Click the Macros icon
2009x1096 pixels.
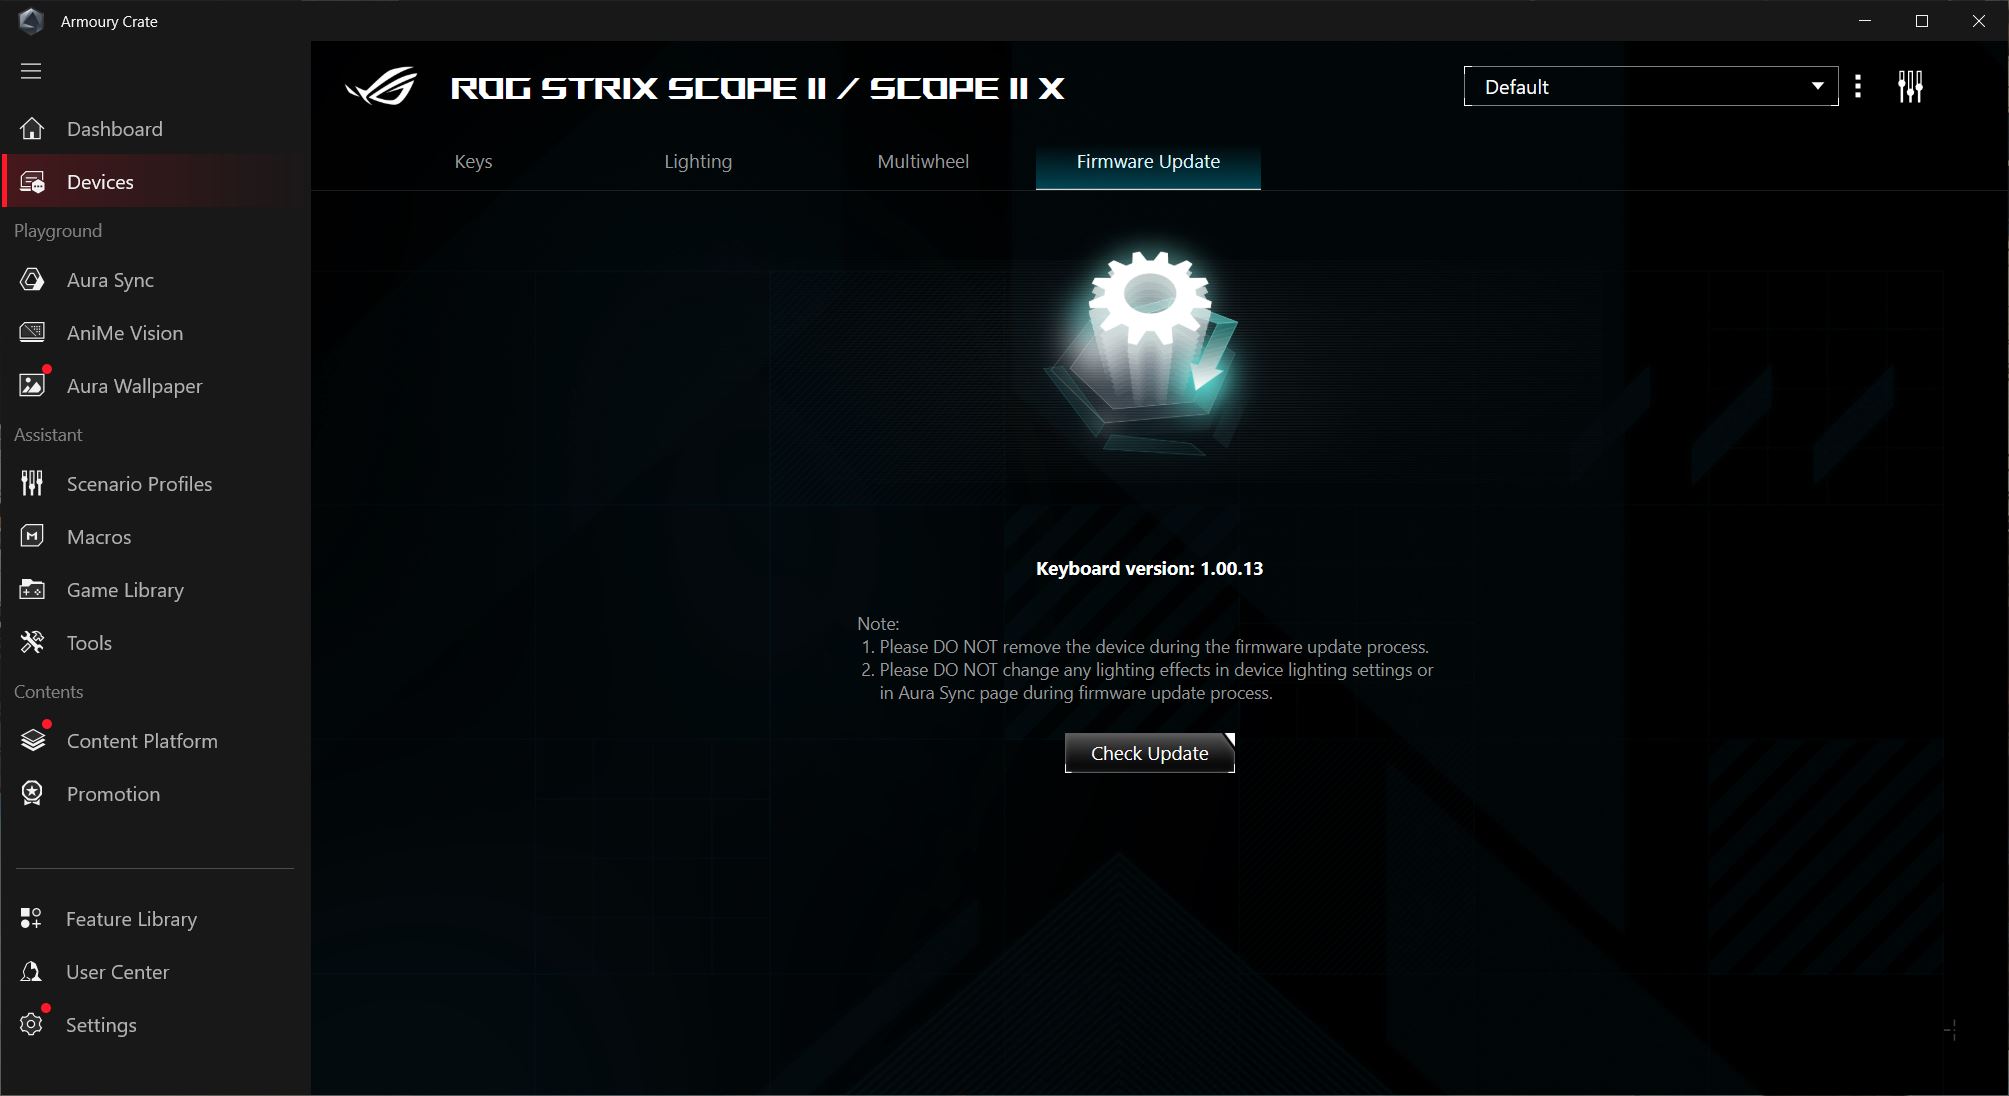tap(32, 537)
